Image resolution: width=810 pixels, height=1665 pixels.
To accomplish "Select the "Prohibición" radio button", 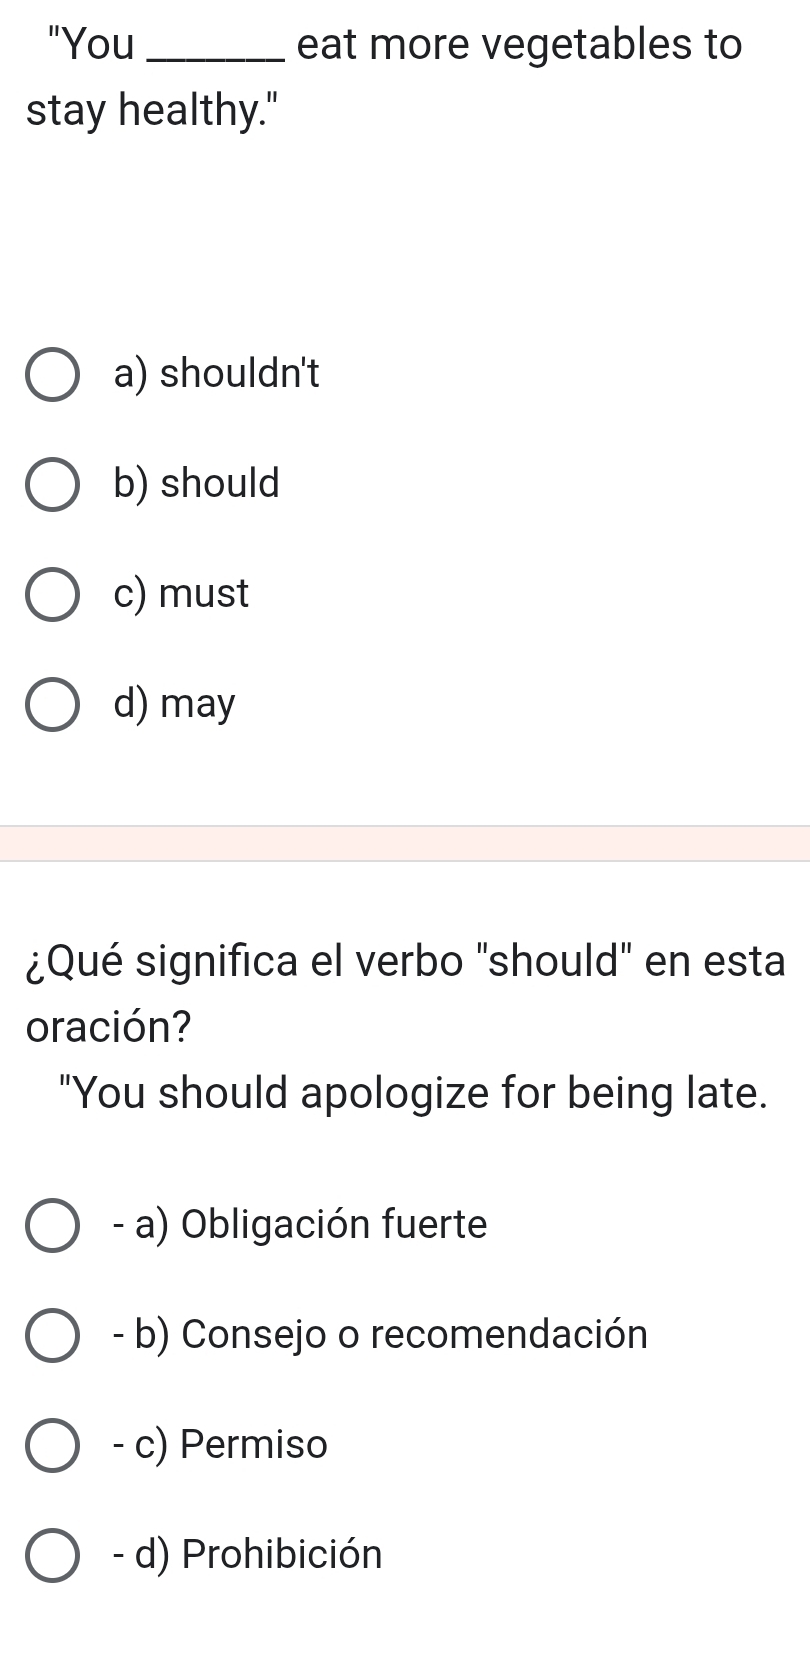I will click(52, 1556).
